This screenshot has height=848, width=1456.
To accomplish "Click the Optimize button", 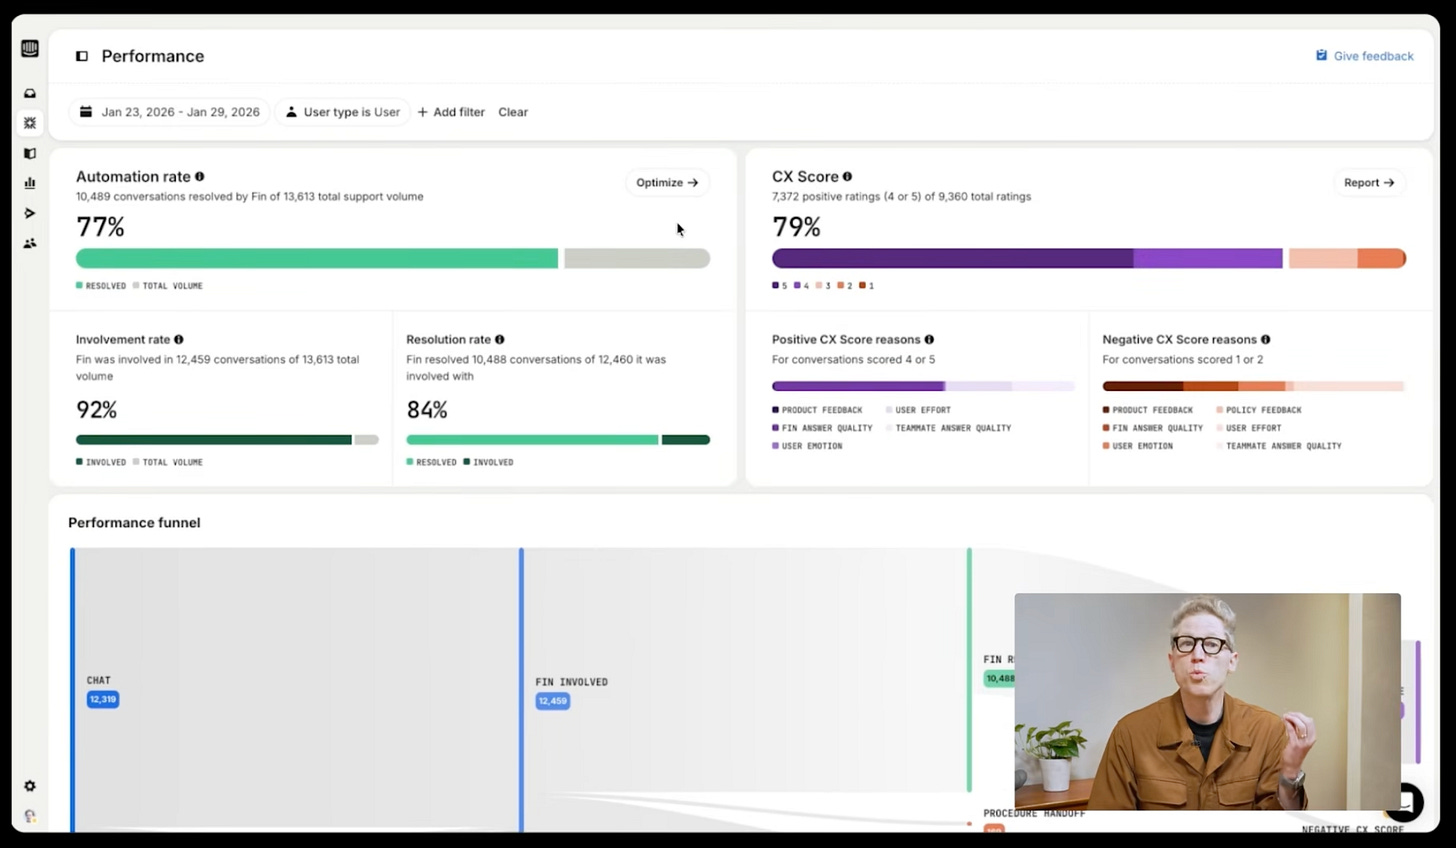I will coord(667,182).
